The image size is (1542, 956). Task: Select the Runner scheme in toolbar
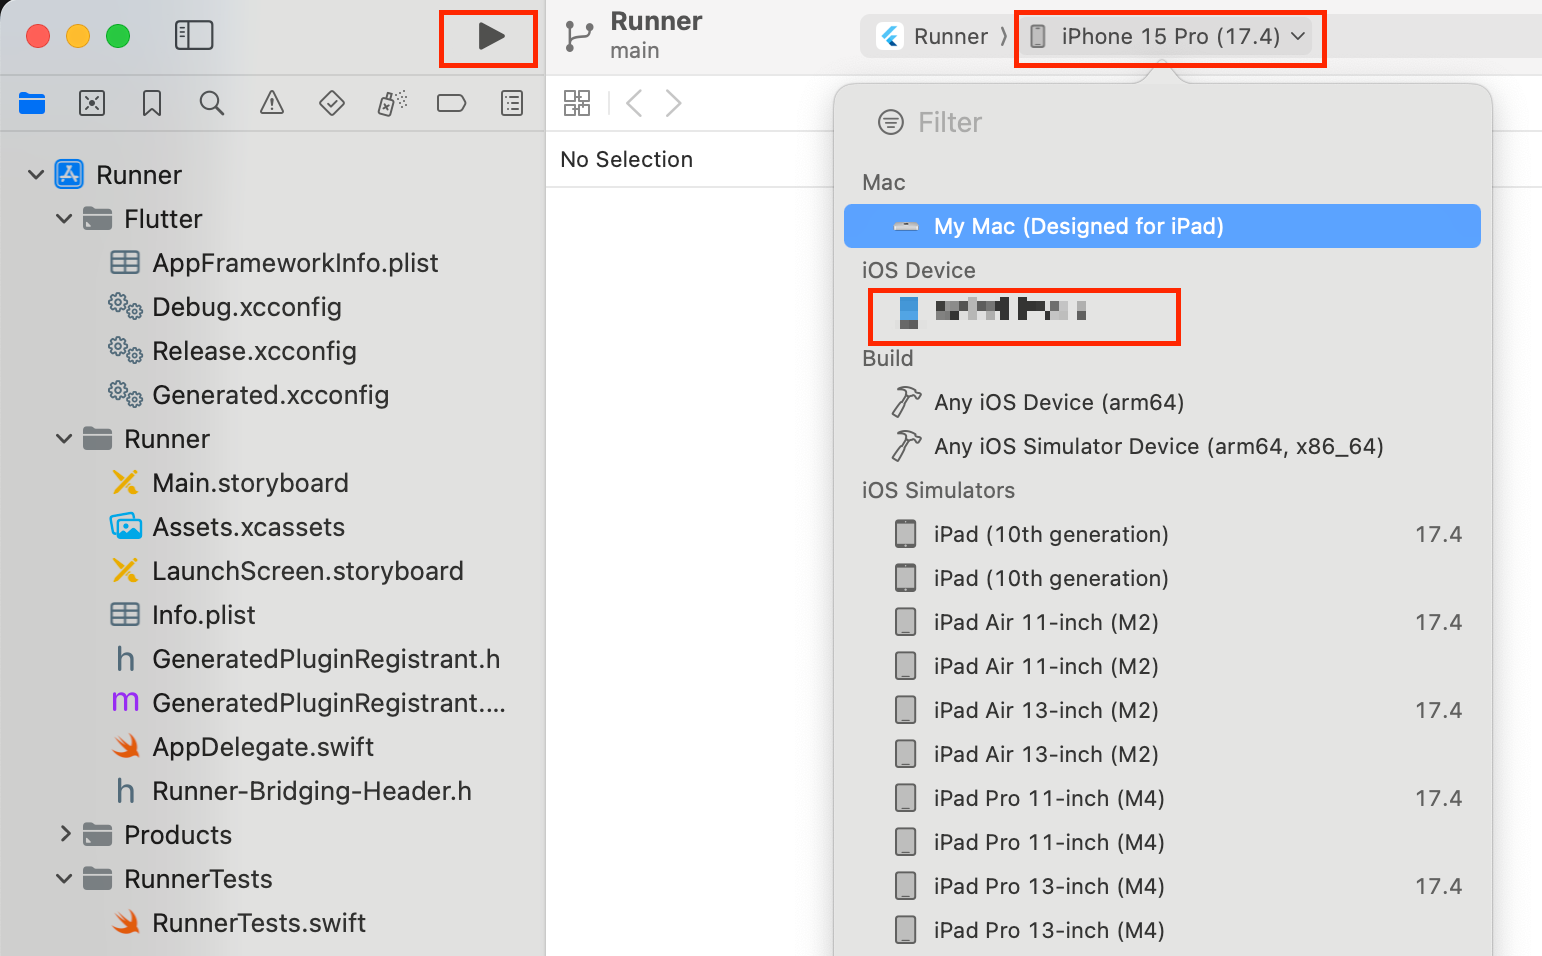click(934, 37)
